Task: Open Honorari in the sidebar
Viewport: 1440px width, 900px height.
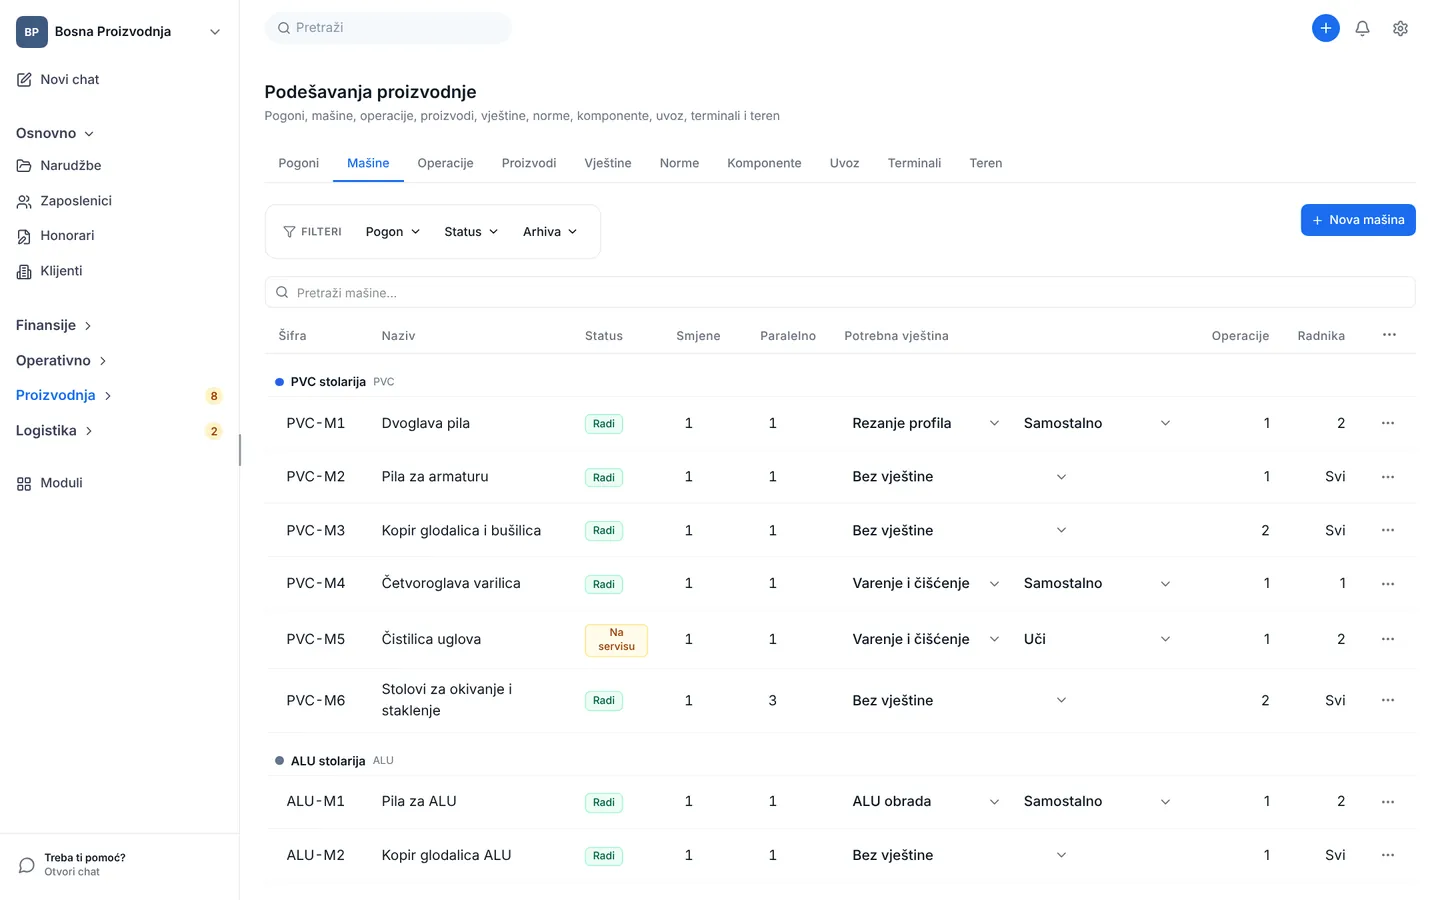Action: click(56, 236)
